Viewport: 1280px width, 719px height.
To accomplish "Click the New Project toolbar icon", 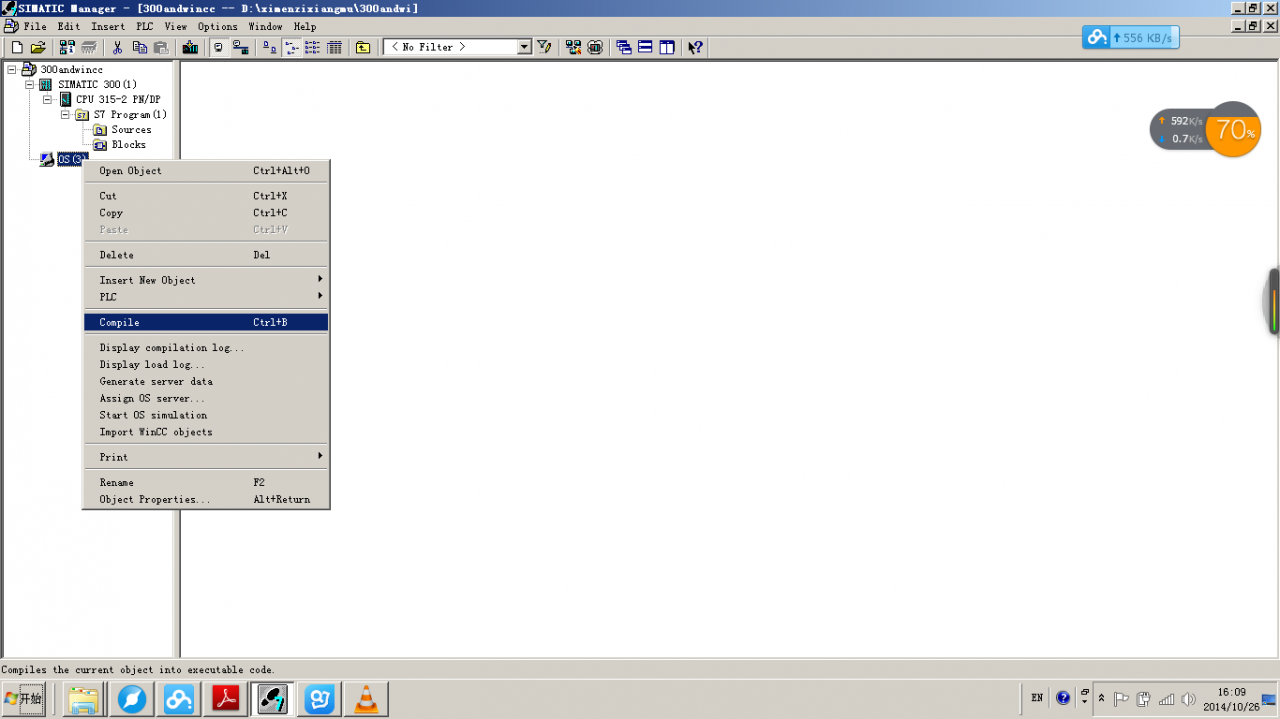I will (17, 47).
